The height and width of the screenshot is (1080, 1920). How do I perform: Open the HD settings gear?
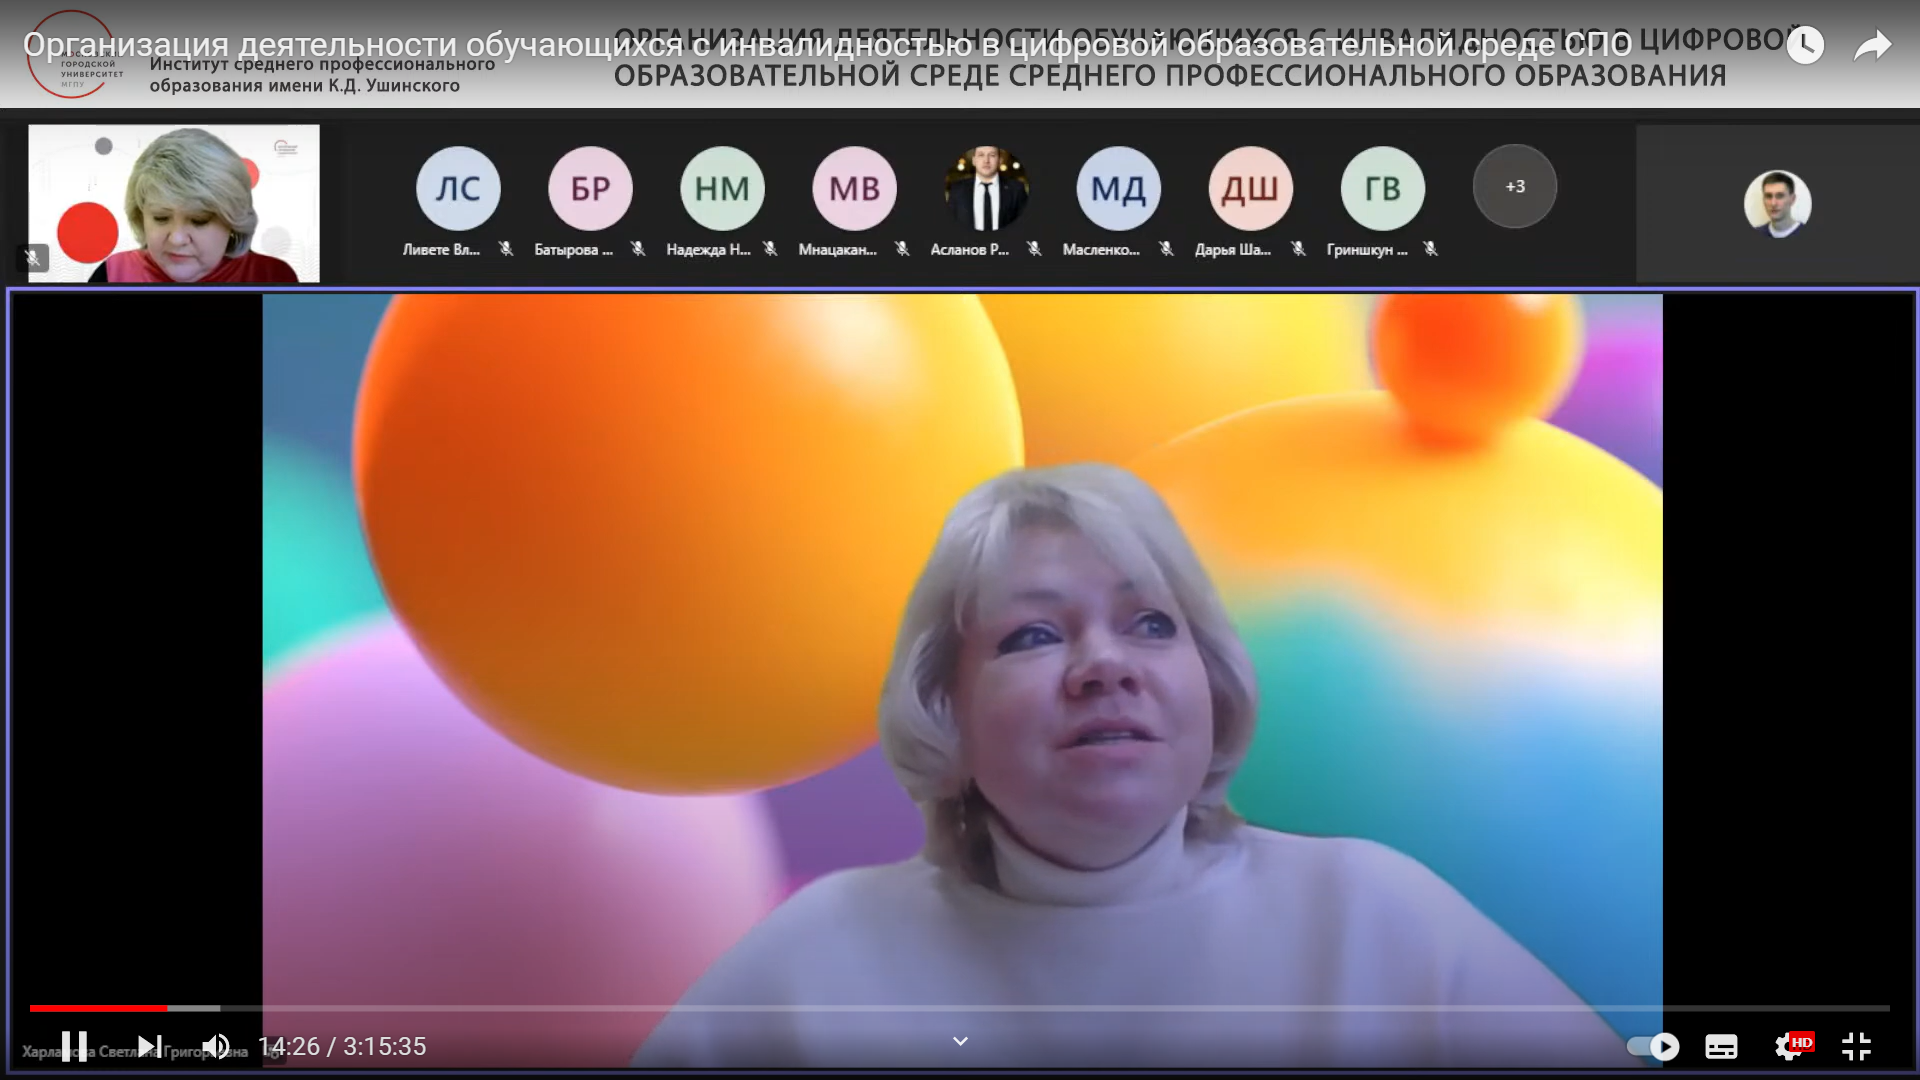[1790, 1046]
